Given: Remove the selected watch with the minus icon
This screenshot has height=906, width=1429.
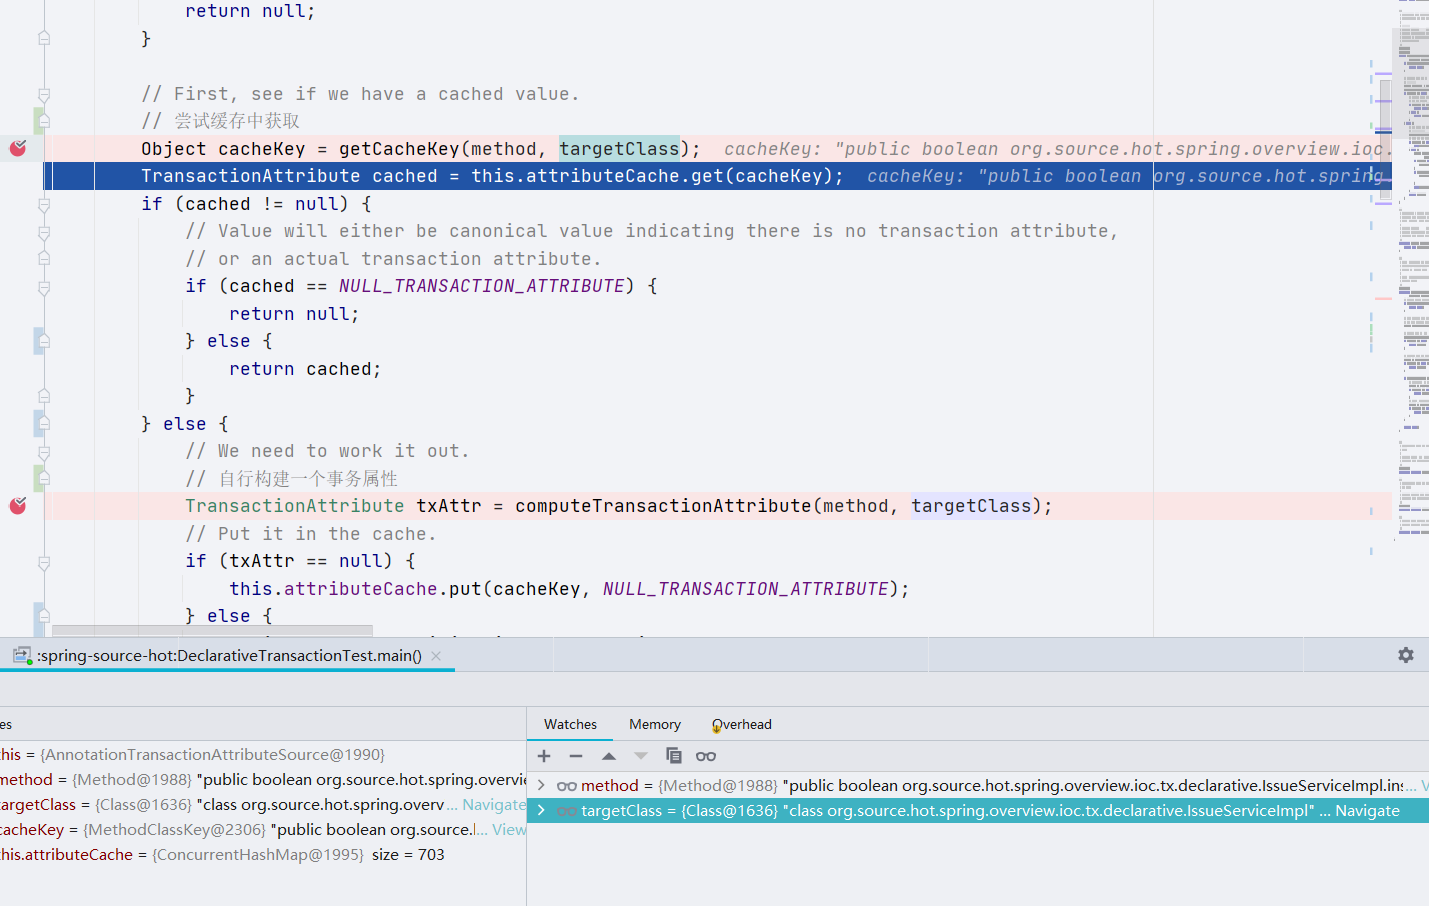Looking at the screenshot, I should point(576,756).
